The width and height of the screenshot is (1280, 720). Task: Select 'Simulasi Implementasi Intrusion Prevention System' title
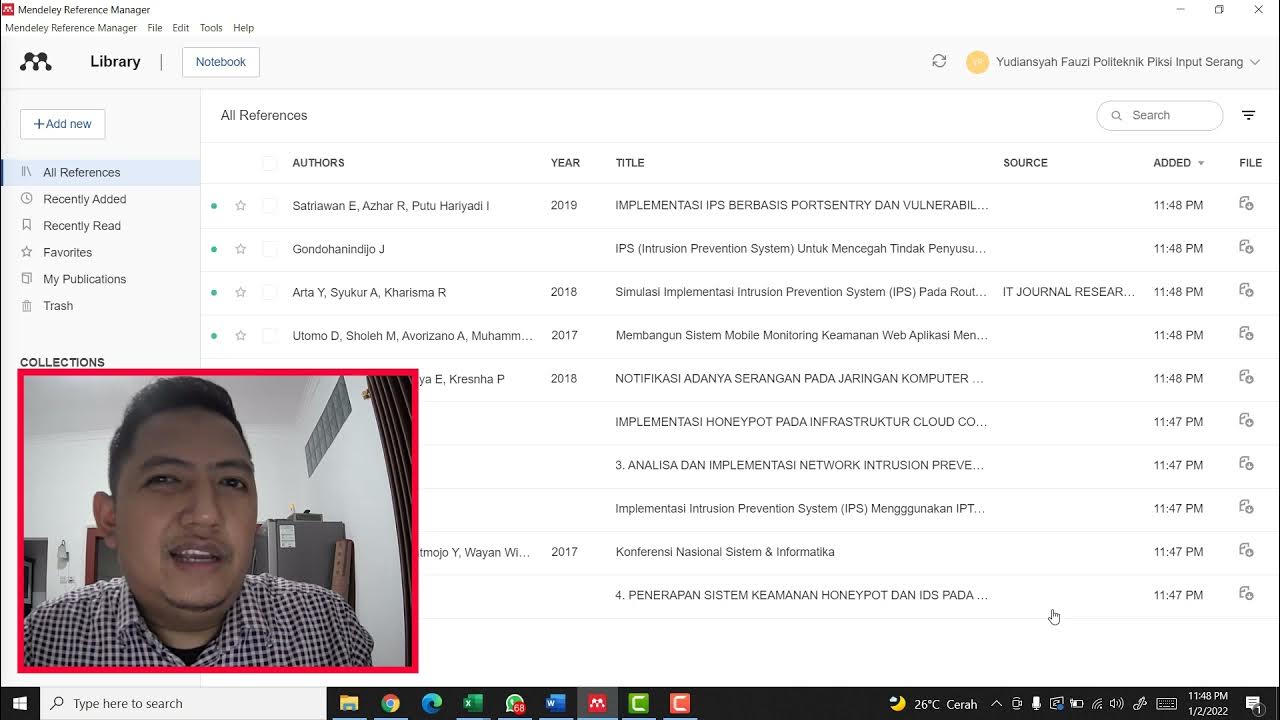click(801, 292)
